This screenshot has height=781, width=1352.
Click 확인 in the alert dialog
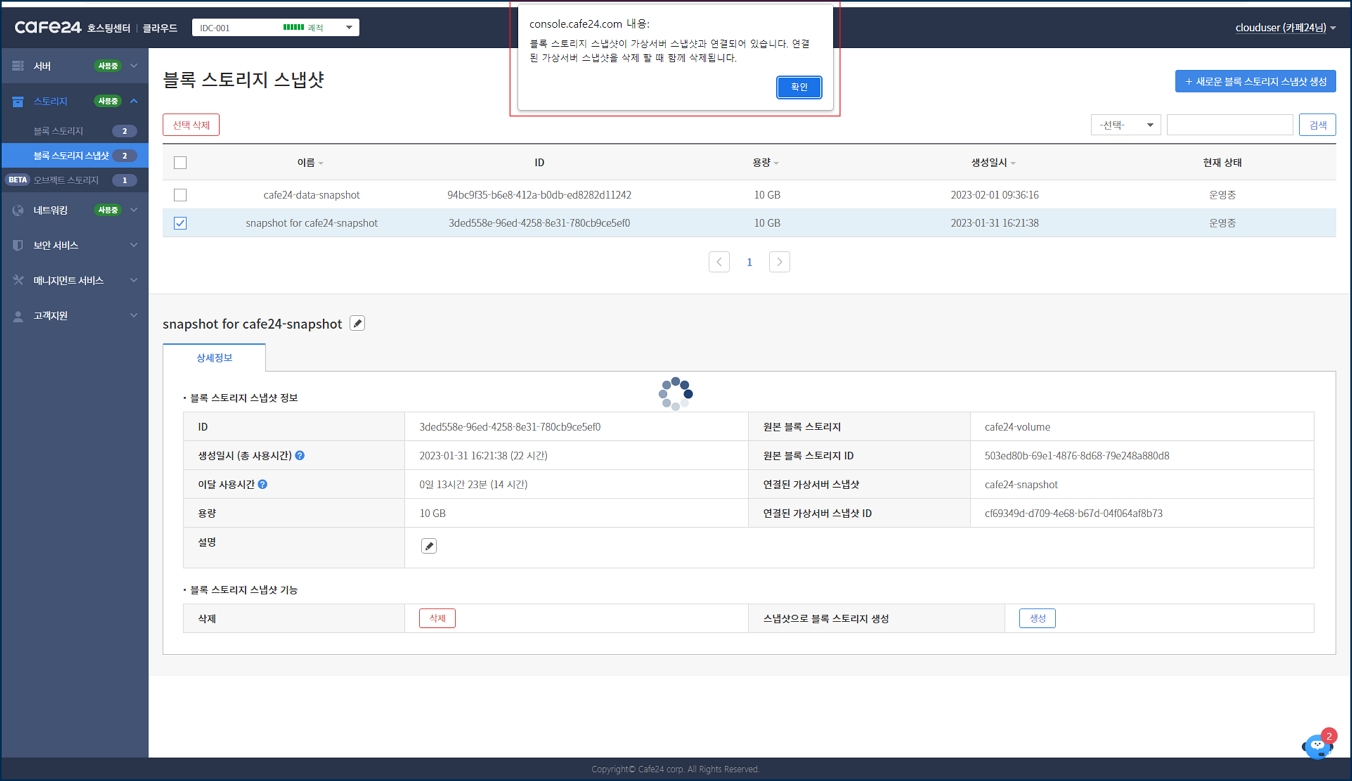click(x=799, y=87)
